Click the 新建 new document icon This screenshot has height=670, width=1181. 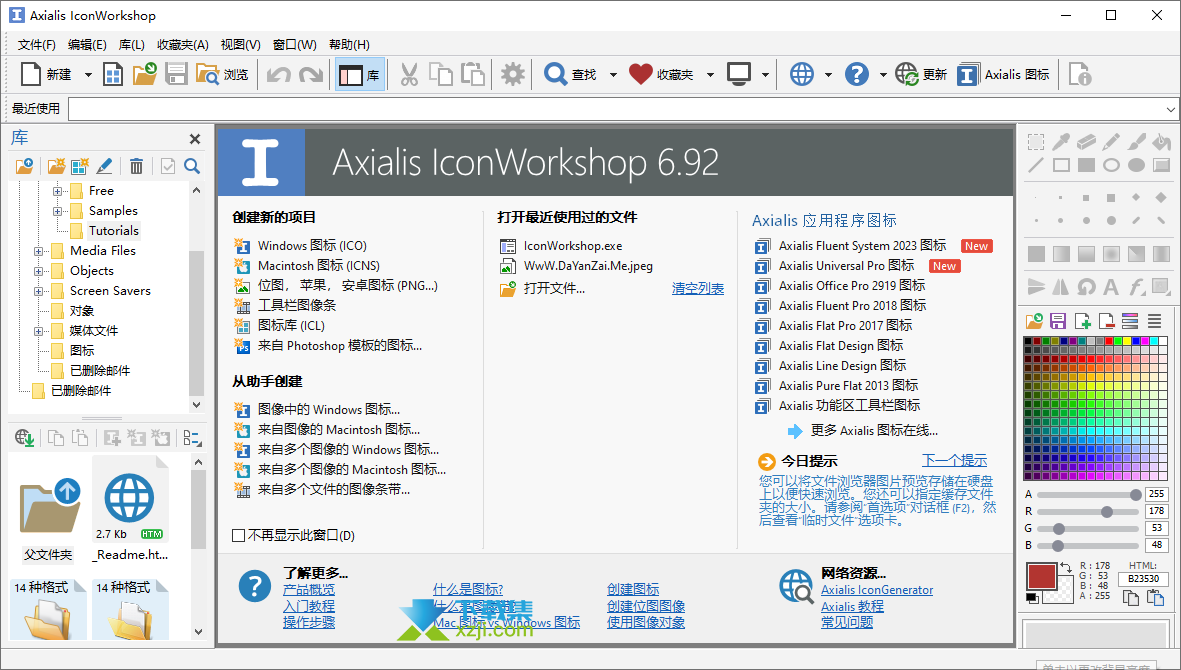[32, 75]
